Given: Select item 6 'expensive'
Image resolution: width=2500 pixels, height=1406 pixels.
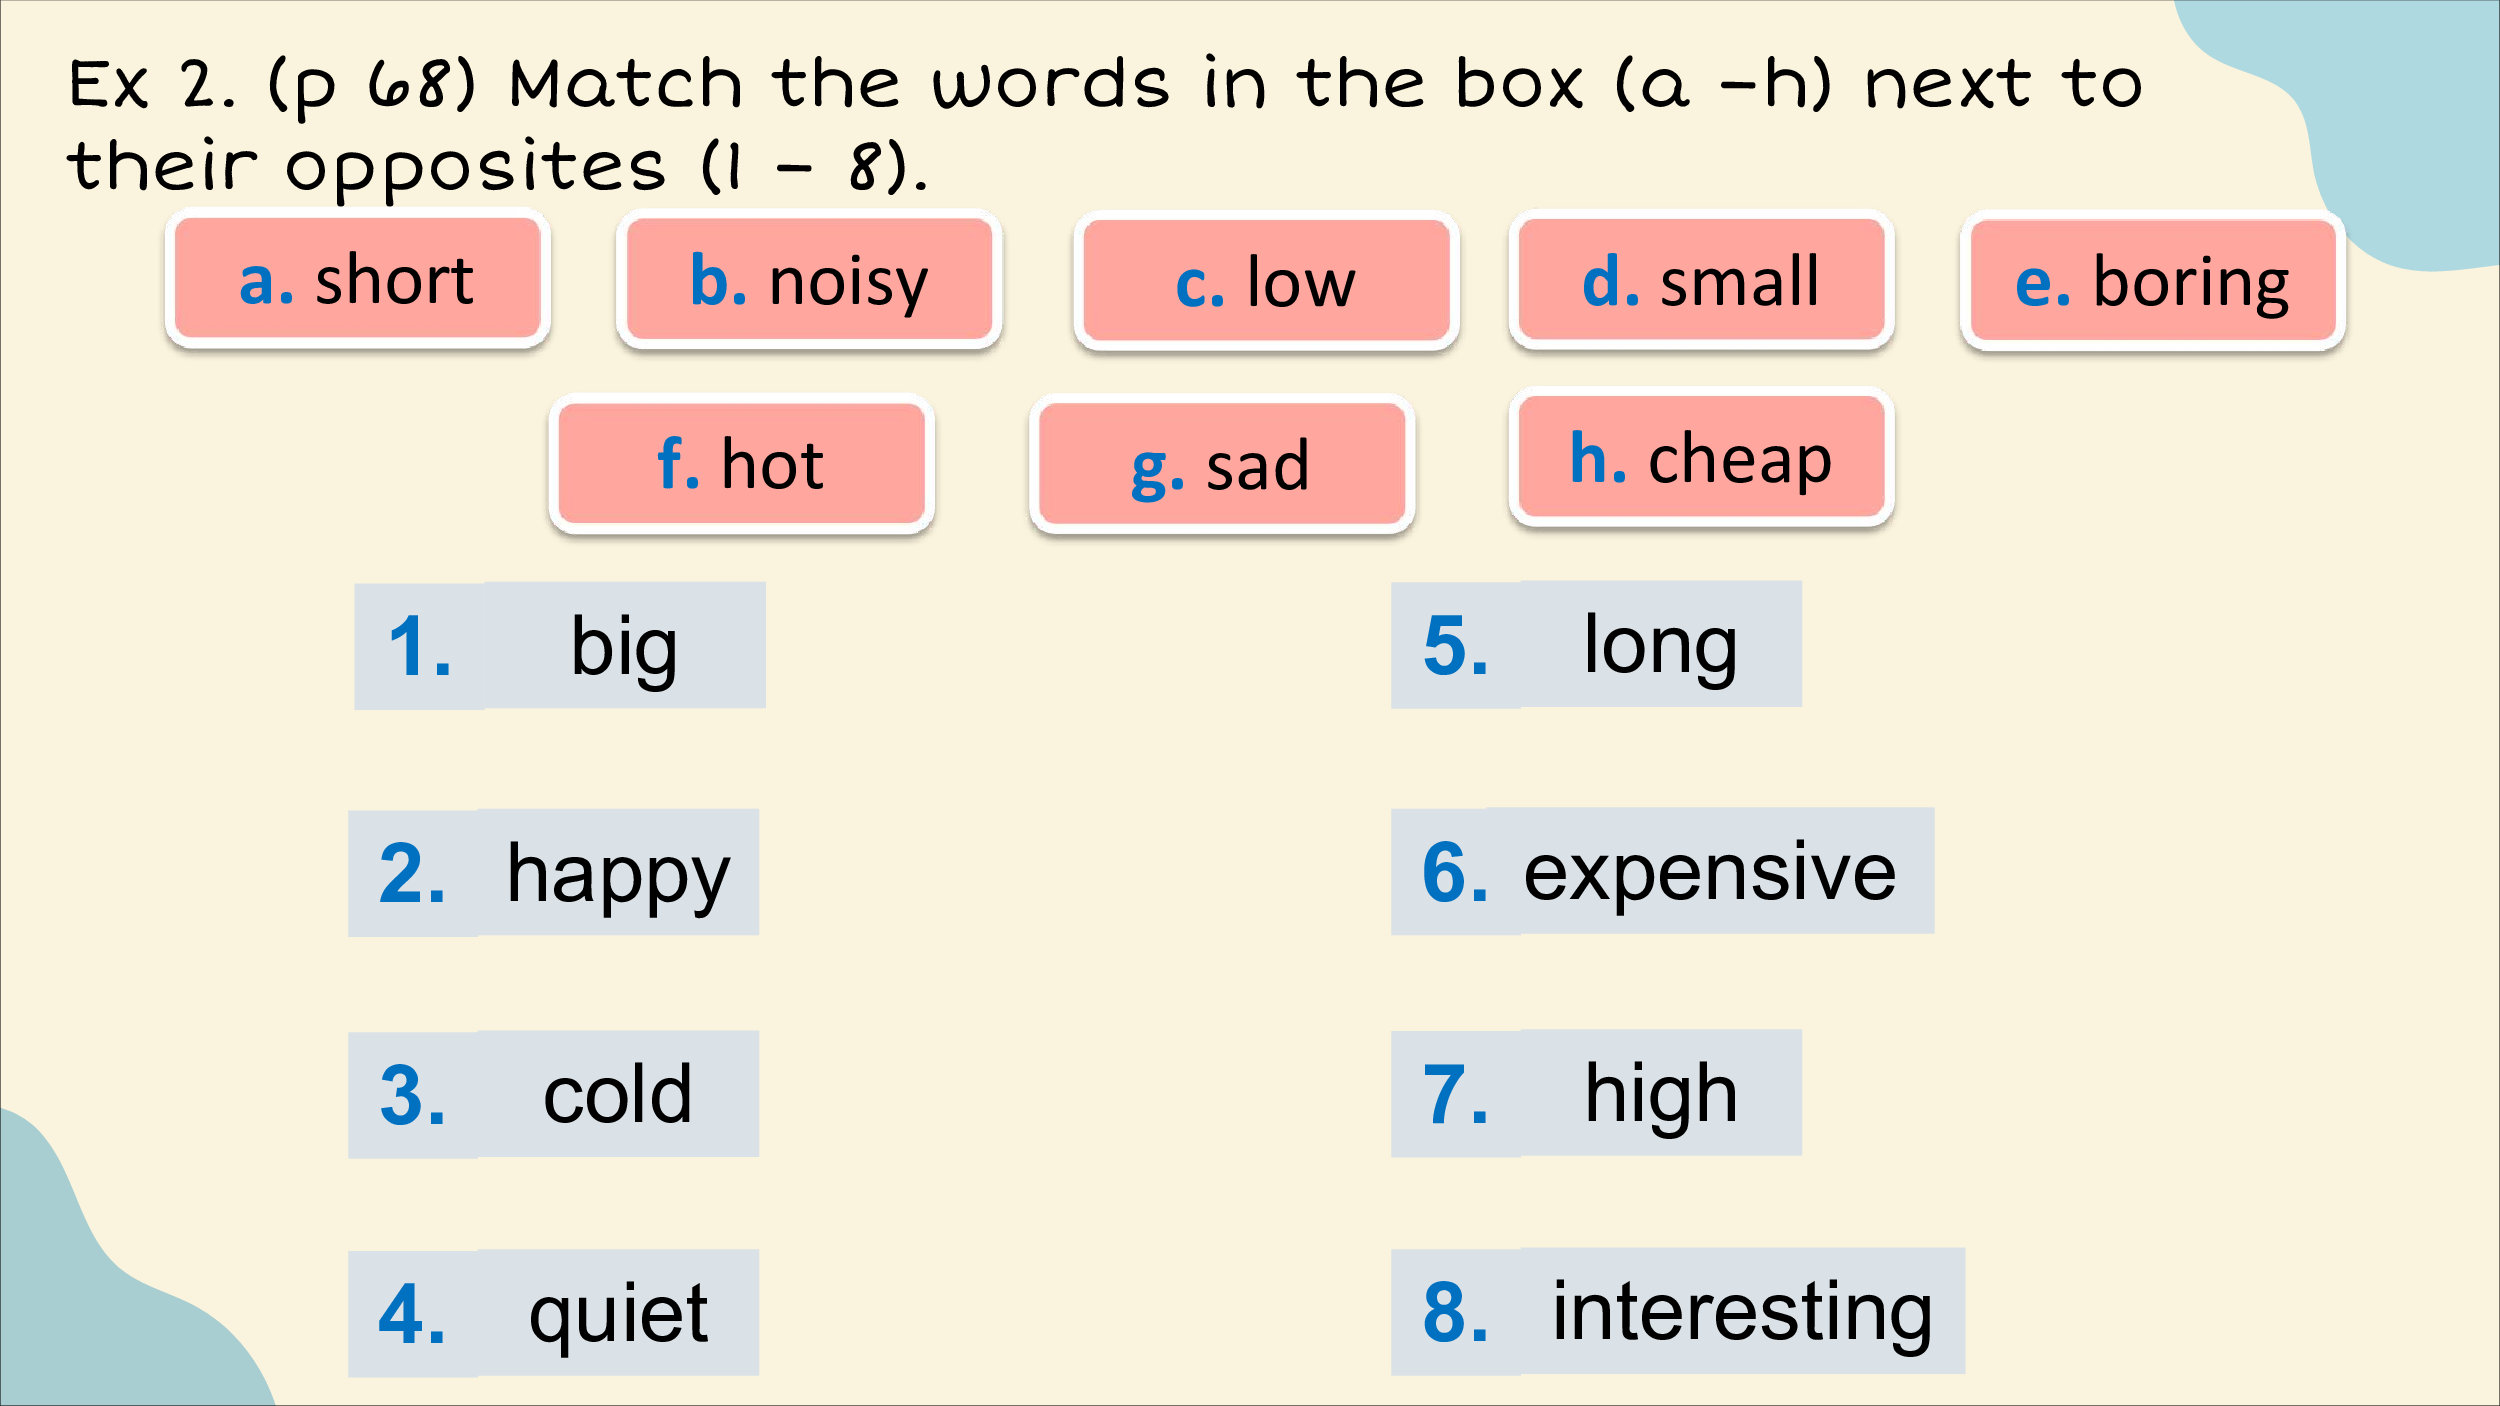Looking at the screenshot, I should tap(1662, 871).
